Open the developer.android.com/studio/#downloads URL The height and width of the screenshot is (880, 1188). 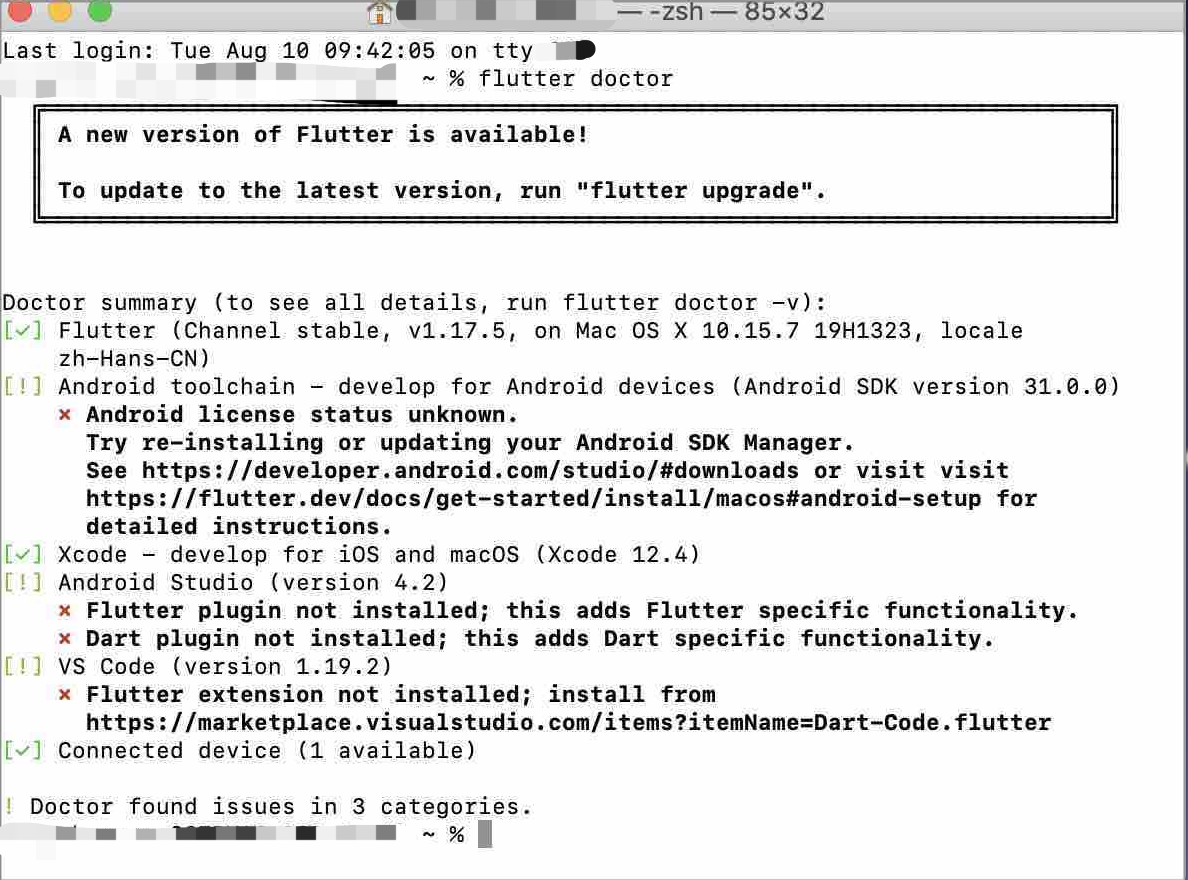pos(470,471)
